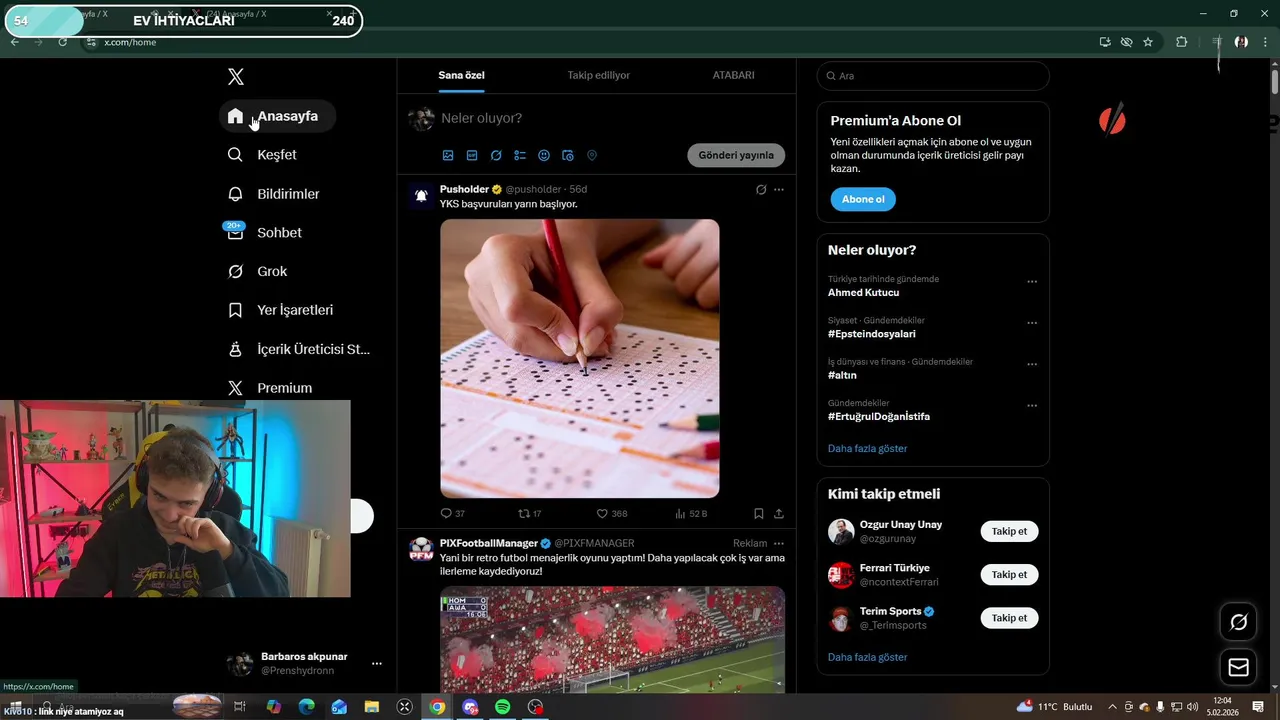This screenshot has height=720, width=1280.
Task: Bookmark the Pusholder post
Action: (x=758, y=513)
